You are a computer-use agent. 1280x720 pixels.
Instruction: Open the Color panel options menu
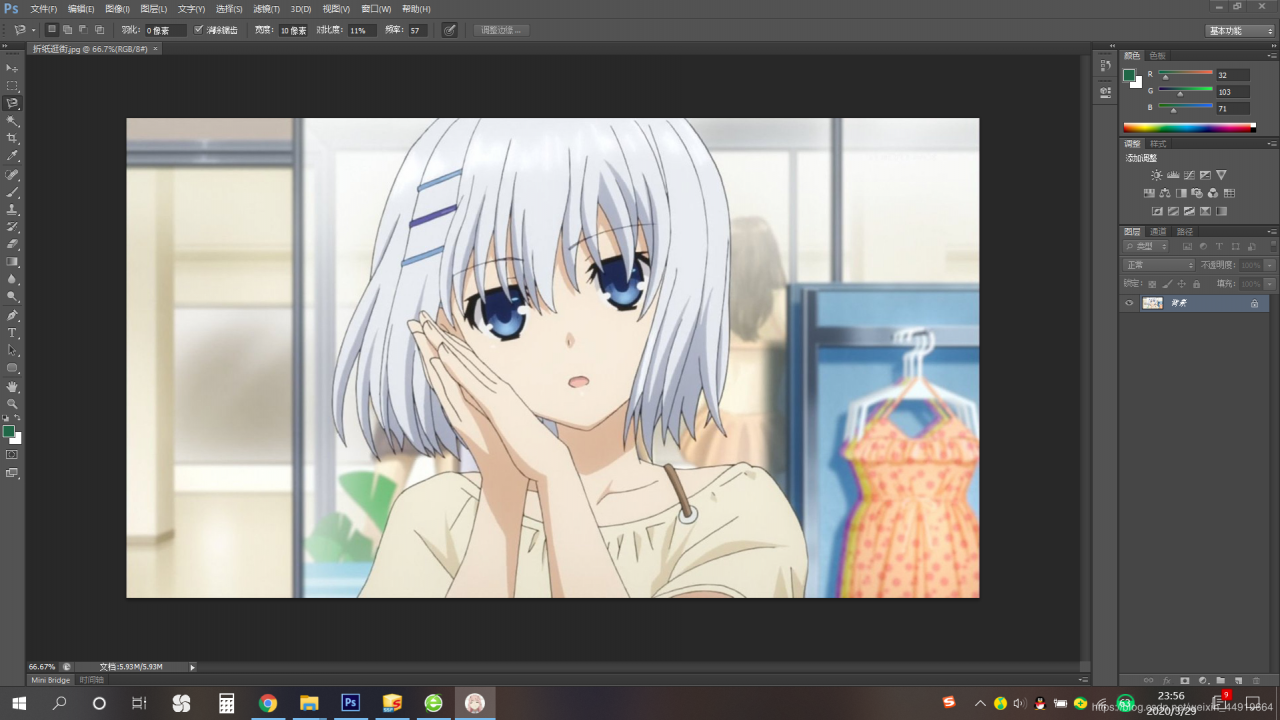pos(1272,56)
